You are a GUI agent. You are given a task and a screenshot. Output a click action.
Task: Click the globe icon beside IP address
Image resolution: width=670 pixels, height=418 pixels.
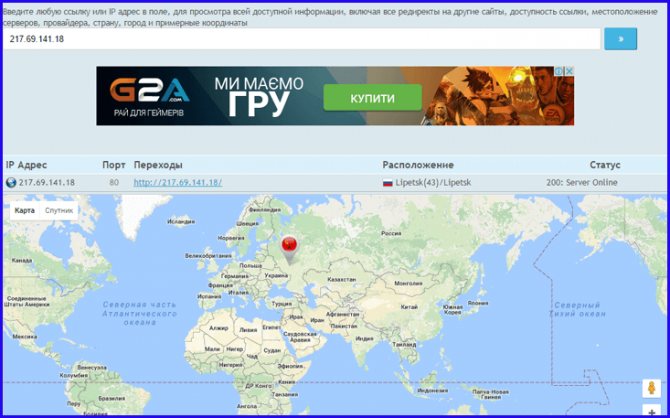[11, 183]
